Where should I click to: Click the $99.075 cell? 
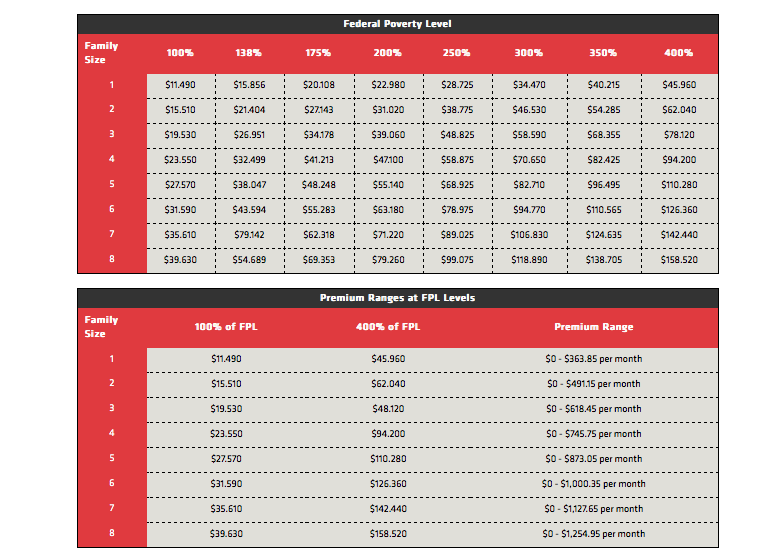(x=457, y=260)
